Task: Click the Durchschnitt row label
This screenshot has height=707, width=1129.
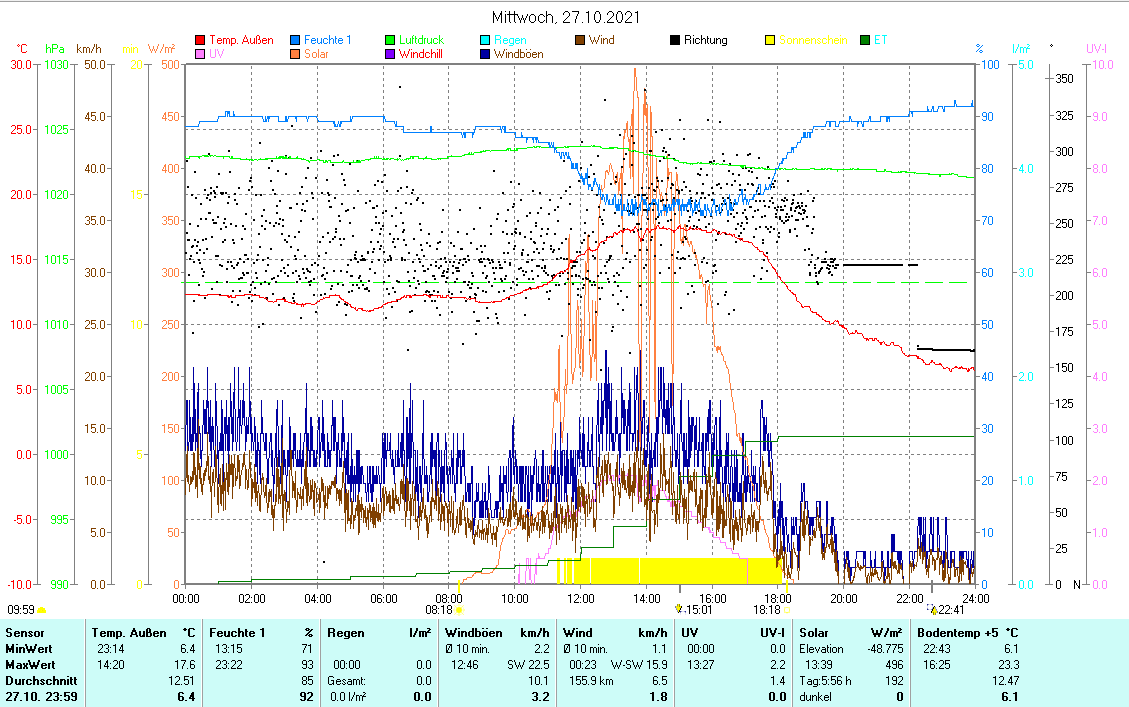Action: [x=38, y=681]
